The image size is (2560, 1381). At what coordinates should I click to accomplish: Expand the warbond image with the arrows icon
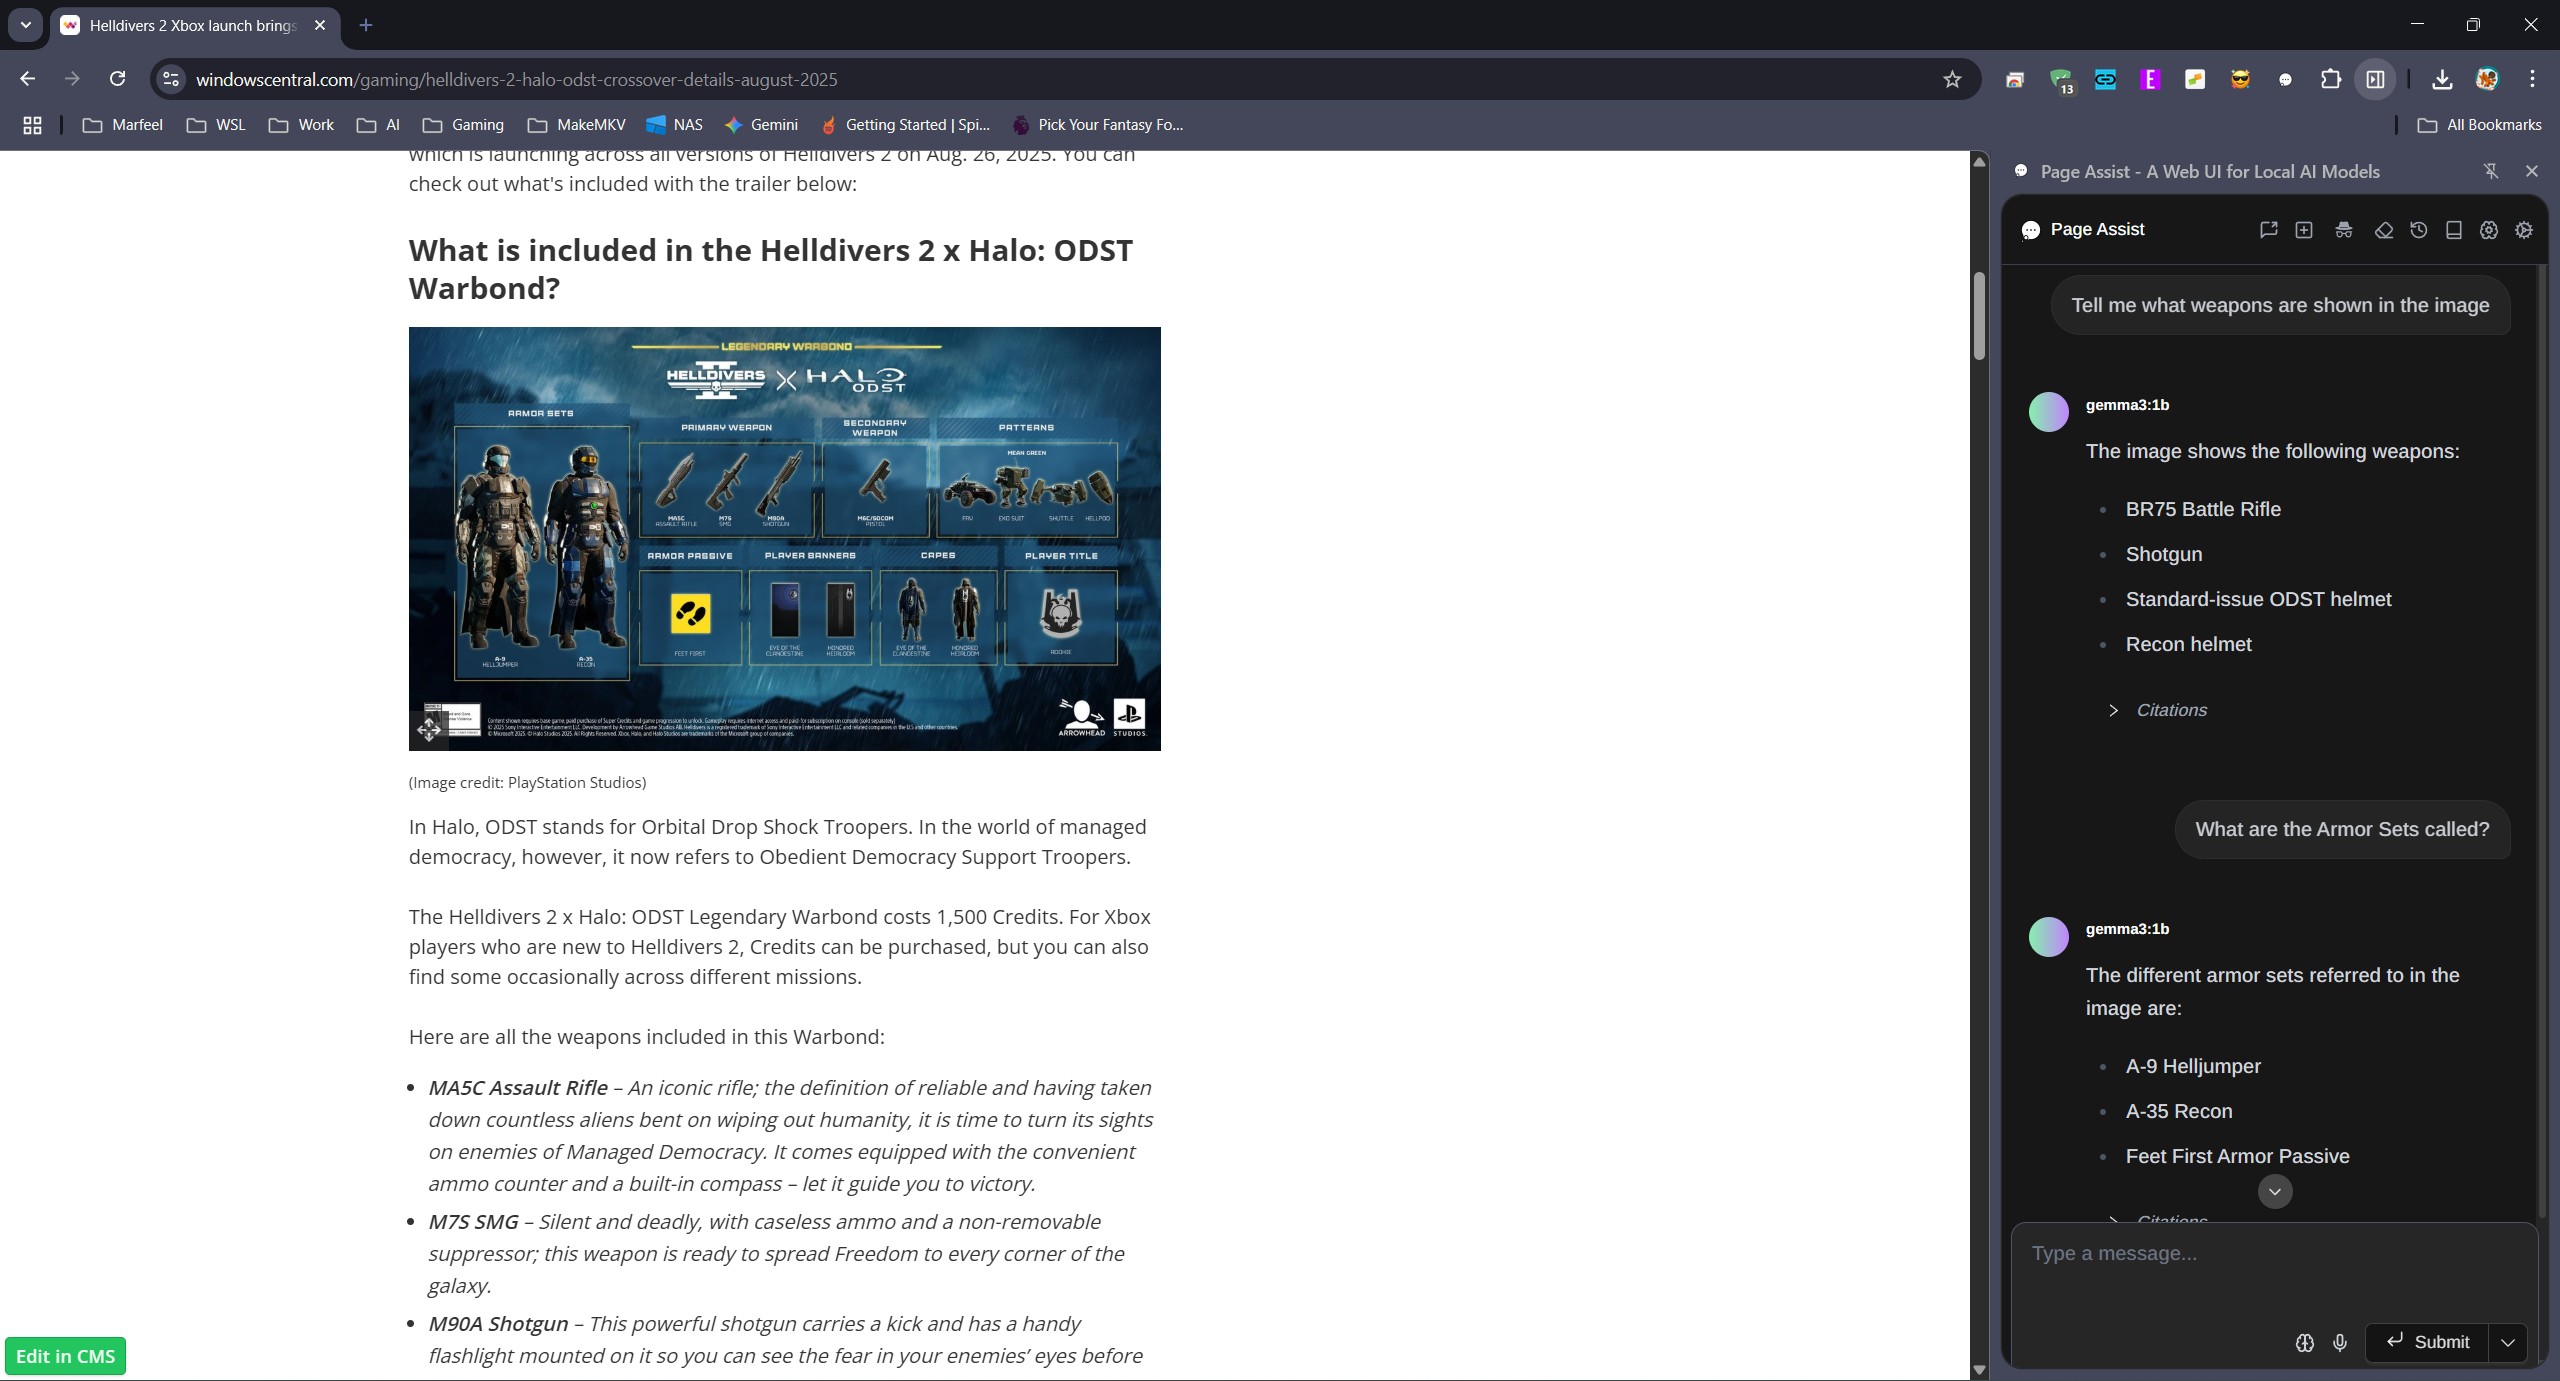pos(429,729)
